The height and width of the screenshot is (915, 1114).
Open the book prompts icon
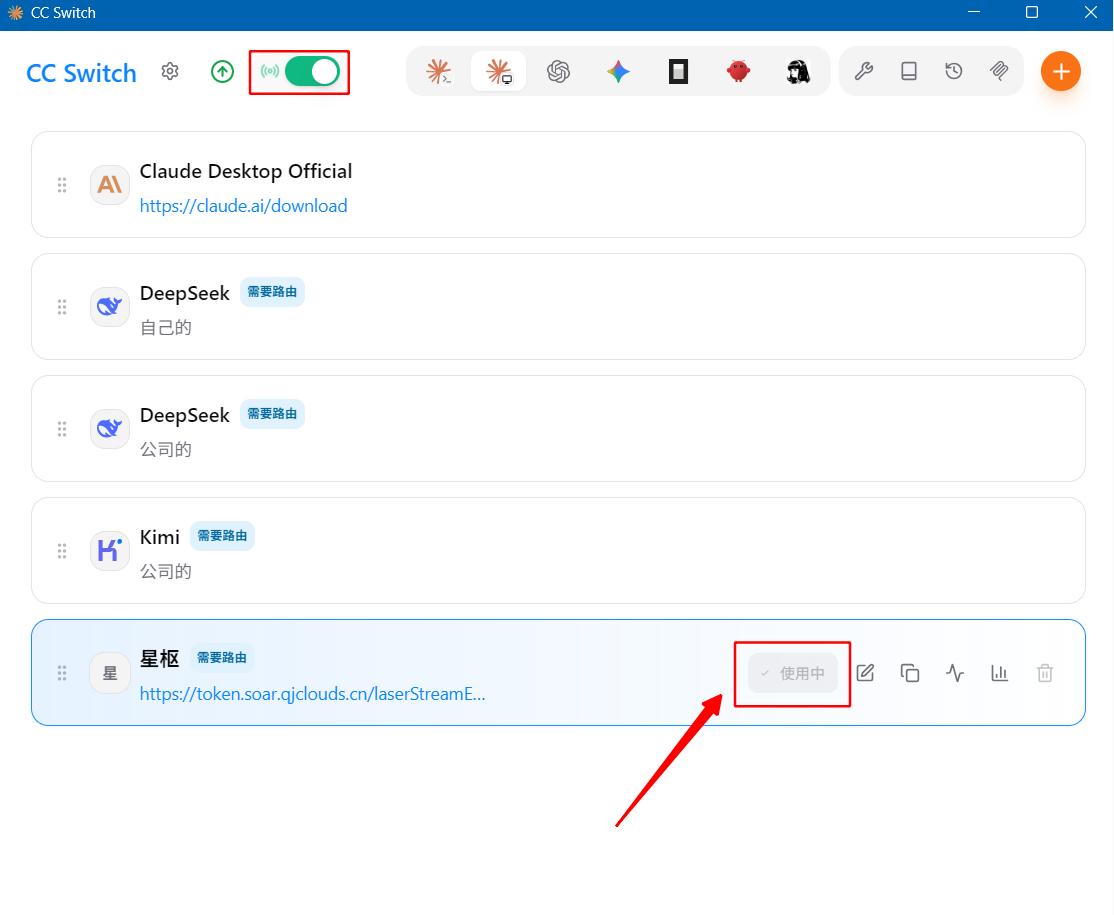coord(909,71)
